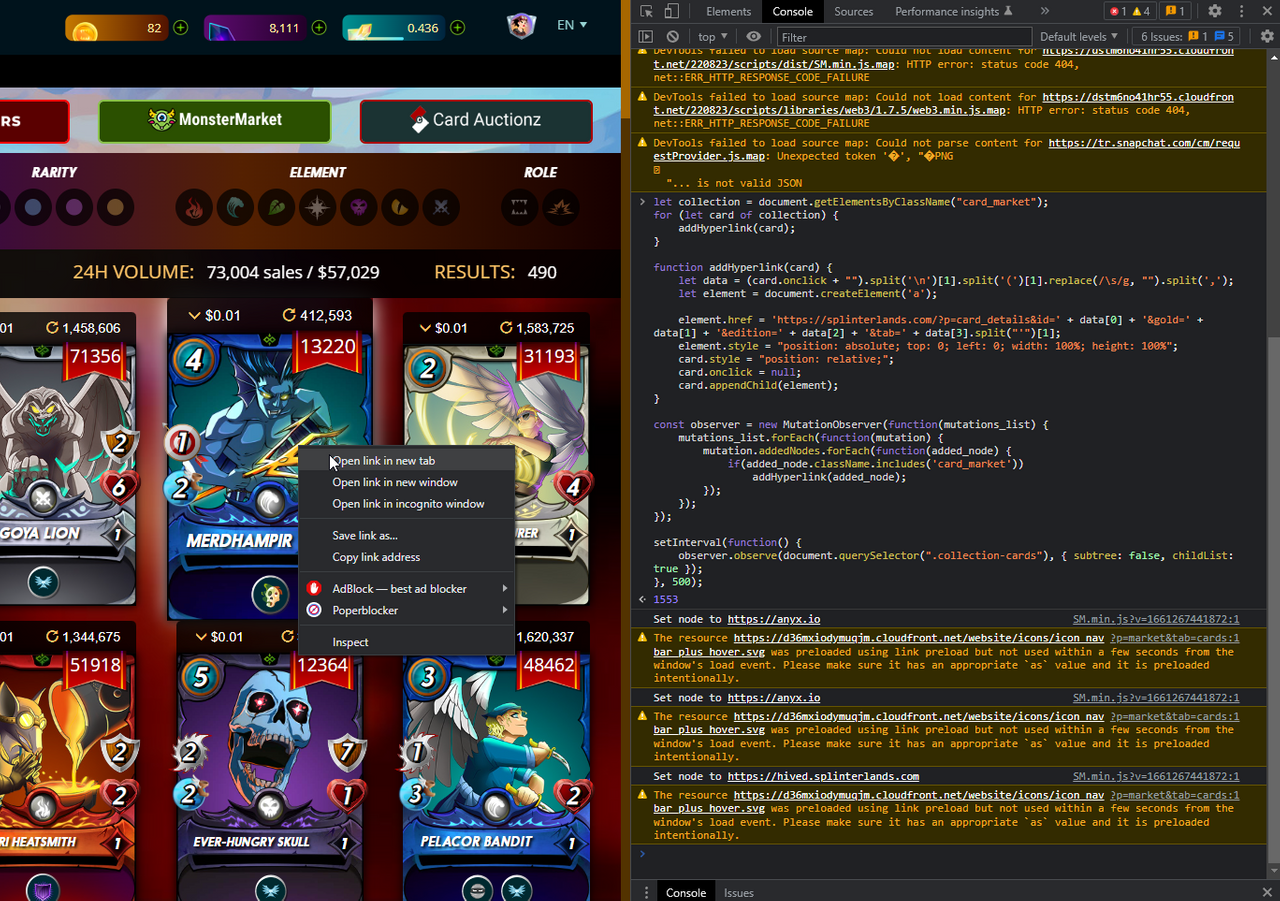Select Save link as from context menu
This screenshot has height=901, width=1280.
(x=407, y=536)
